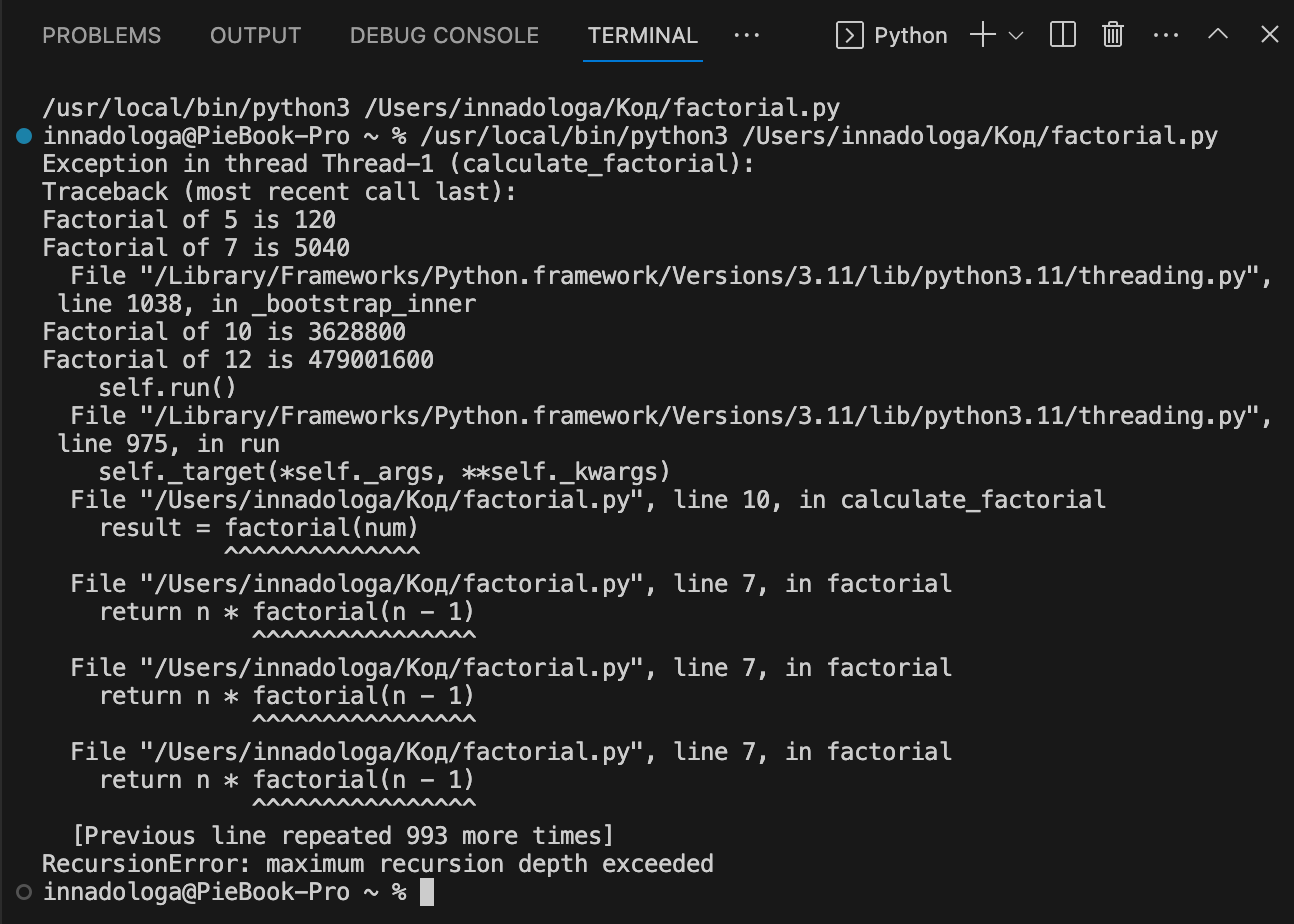Screen dimensions: 1294x924
Task: Split the terminal pane
Action: (x=1063, y=35)
